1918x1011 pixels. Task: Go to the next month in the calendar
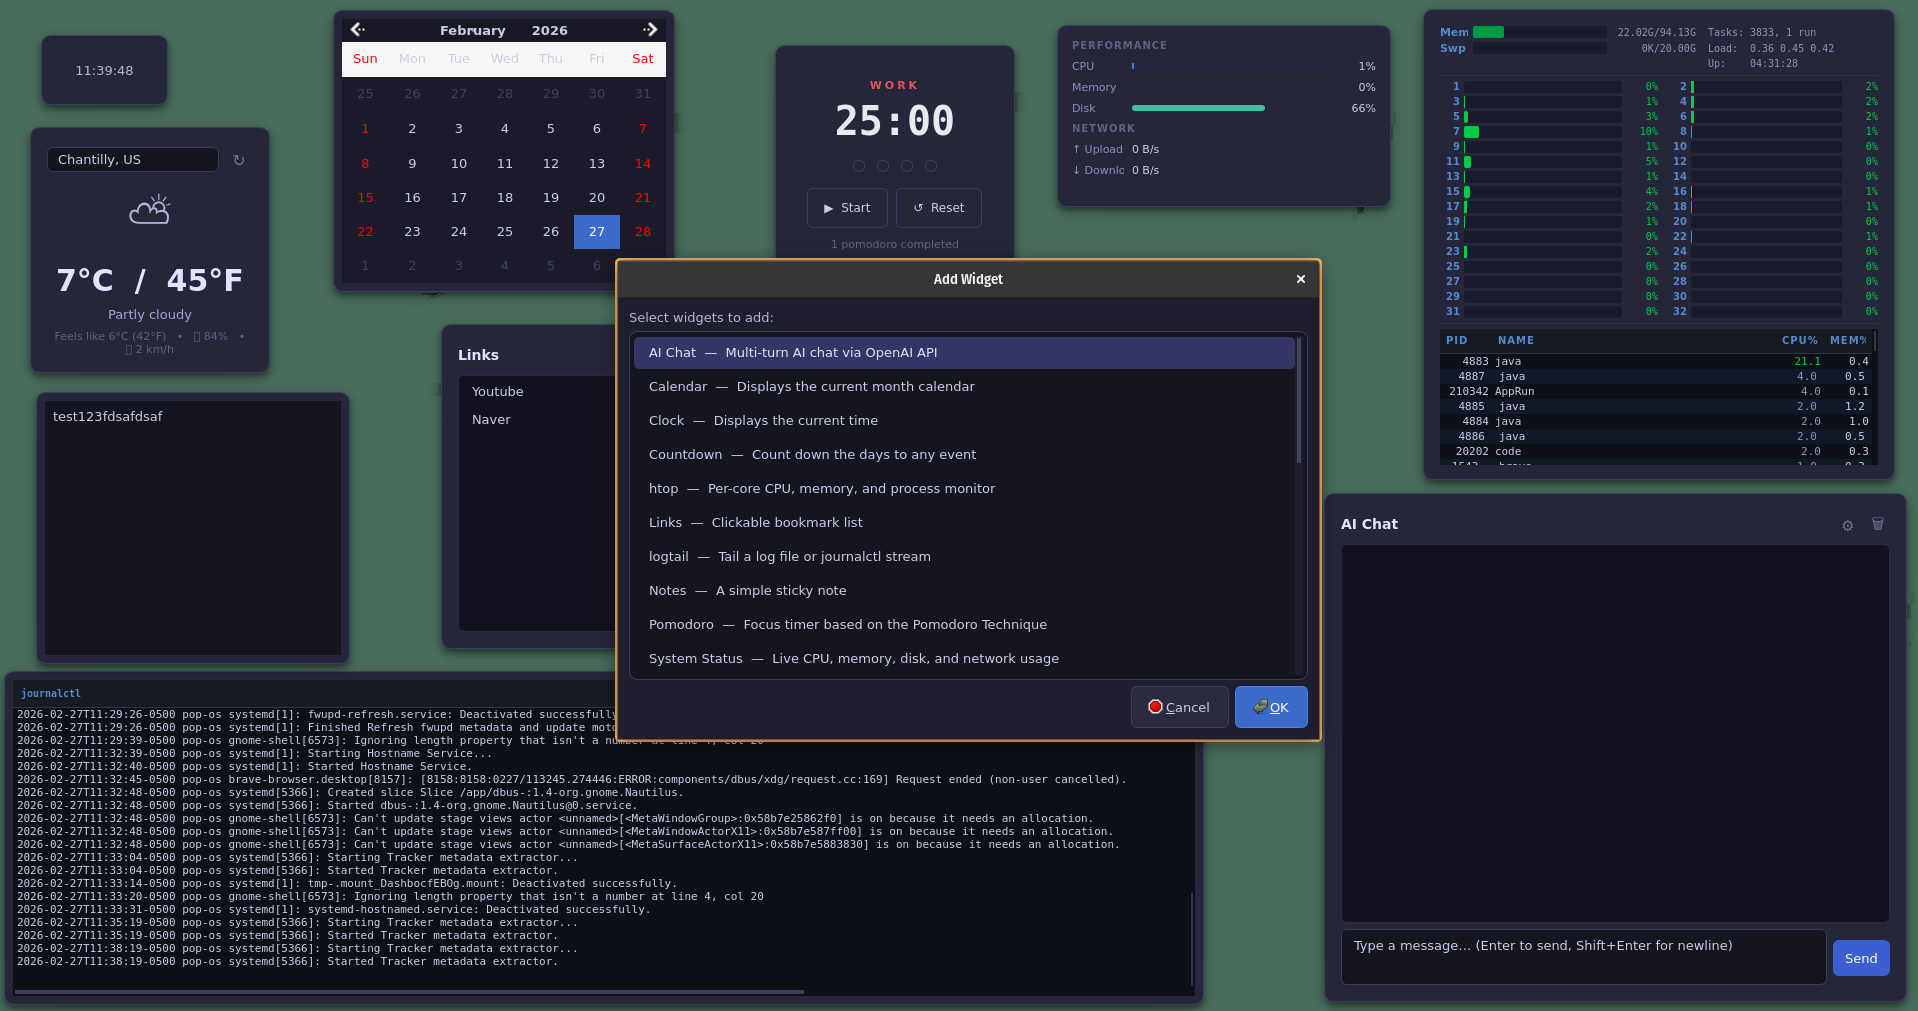(650, 30)
